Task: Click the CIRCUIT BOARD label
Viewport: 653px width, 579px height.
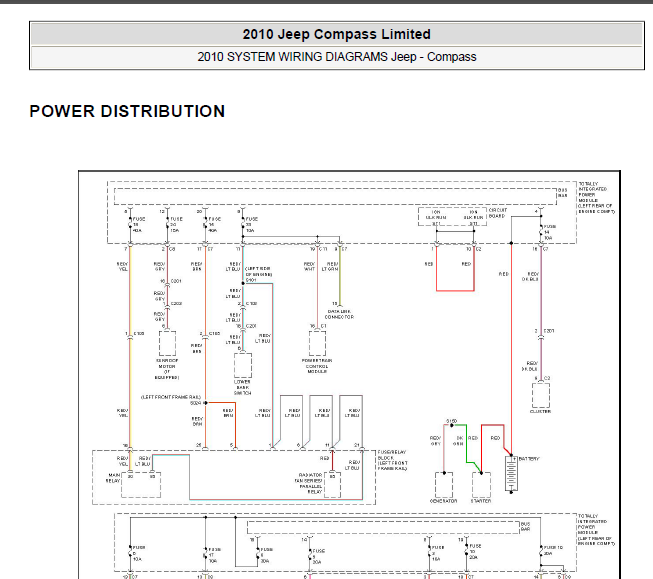Action: click(498, 213)
